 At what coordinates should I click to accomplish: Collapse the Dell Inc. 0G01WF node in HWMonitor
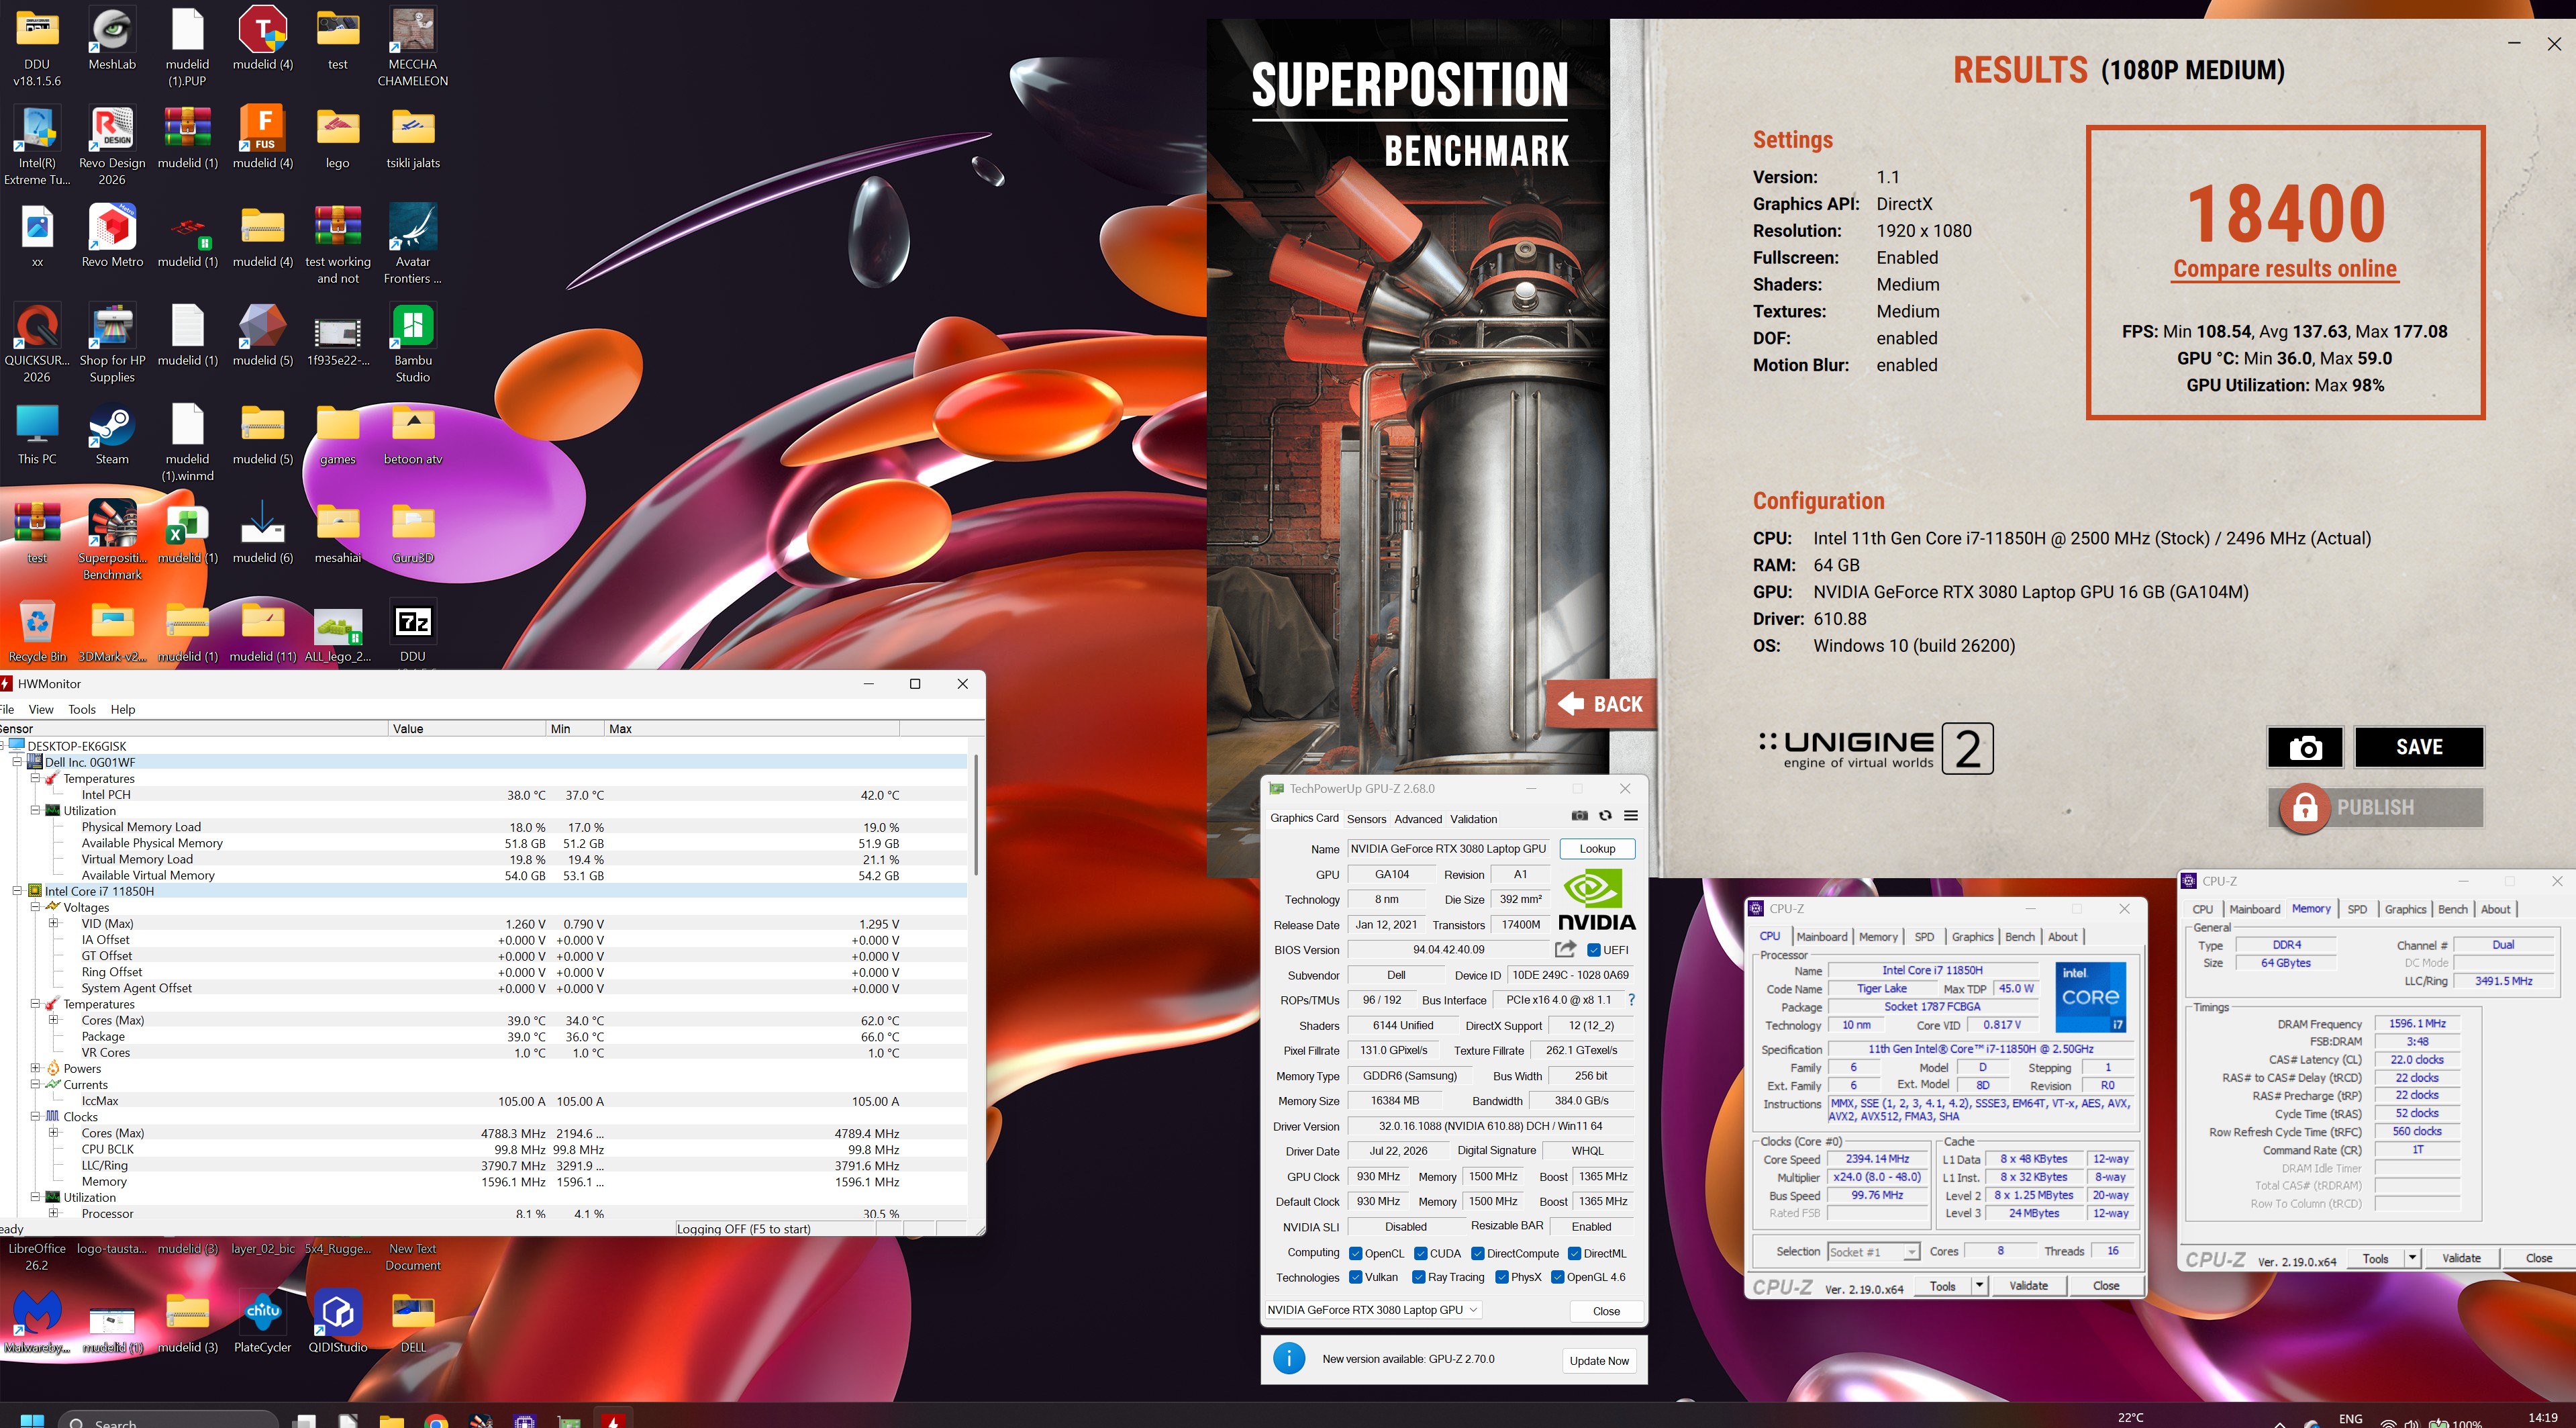[x=17, y=762]
